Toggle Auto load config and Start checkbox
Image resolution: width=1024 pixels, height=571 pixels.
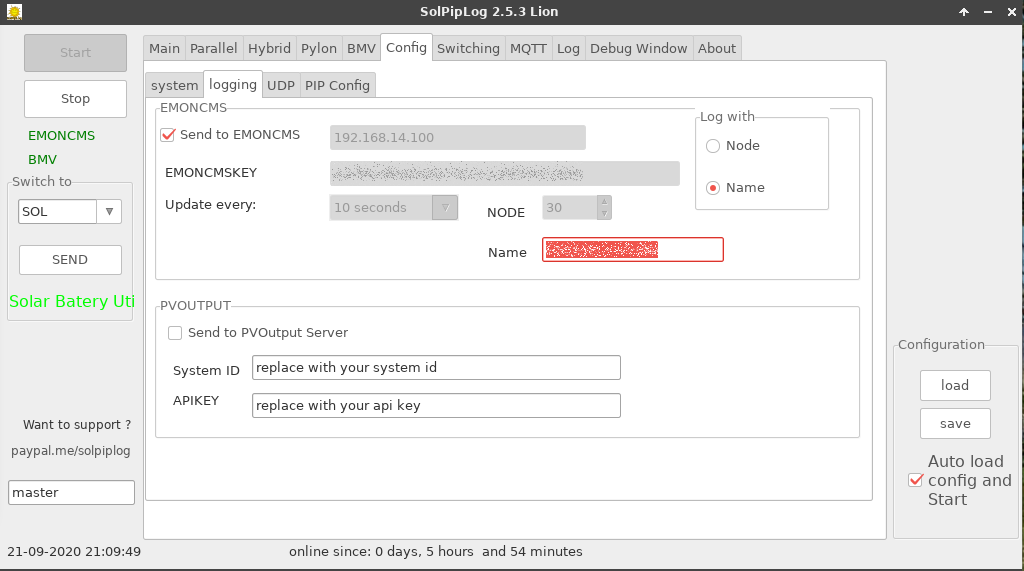click(x=914, y=480)
